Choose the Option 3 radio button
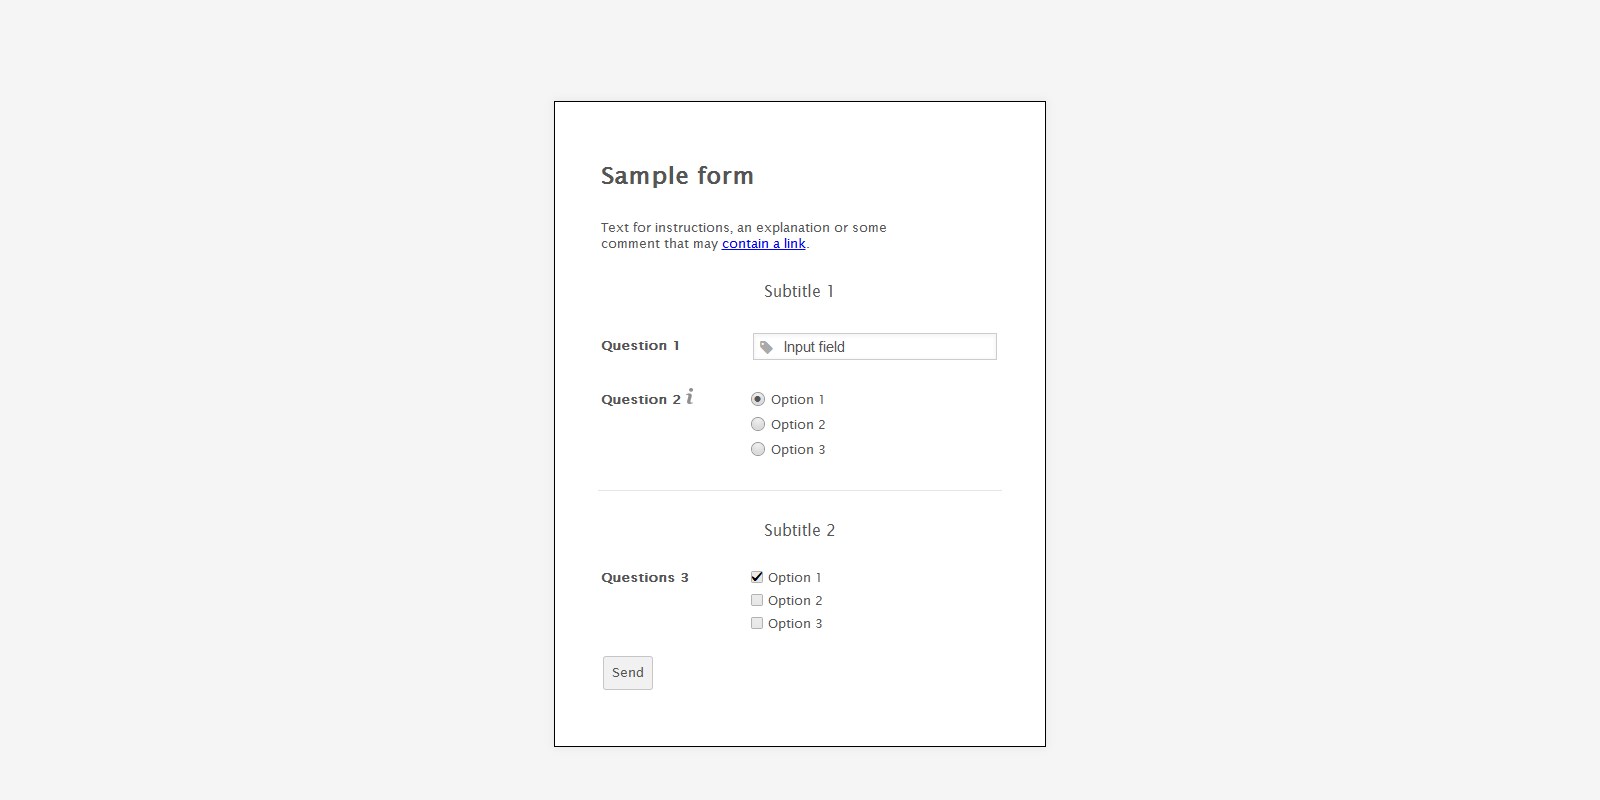 click(758, 449)
